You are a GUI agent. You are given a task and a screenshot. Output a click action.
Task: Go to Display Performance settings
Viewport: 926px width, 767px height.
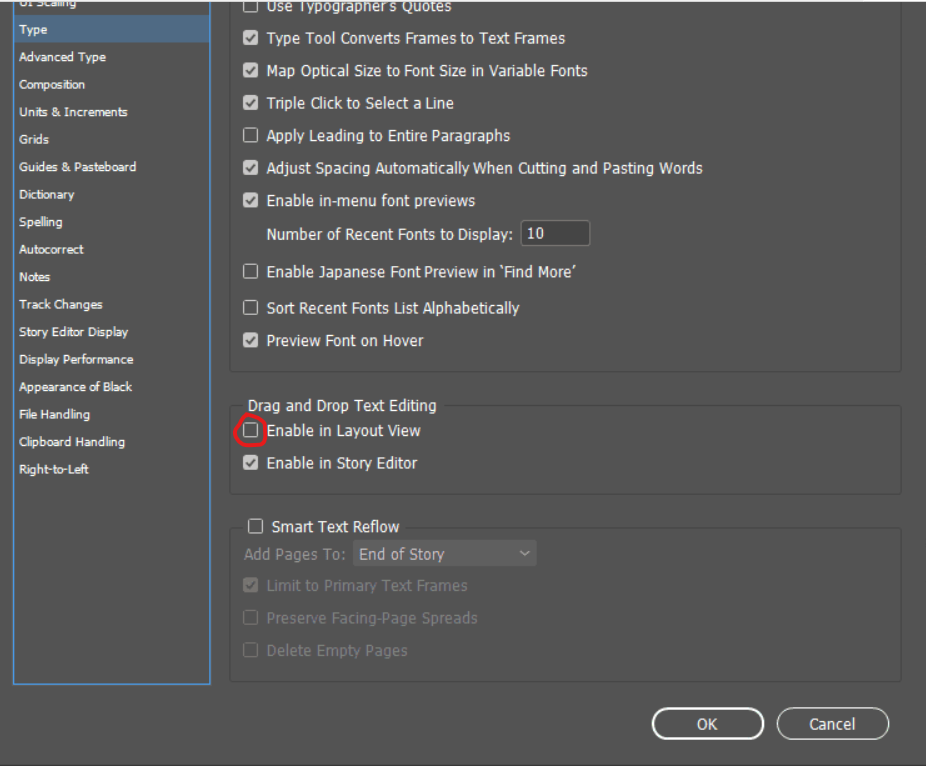(76, 359)
